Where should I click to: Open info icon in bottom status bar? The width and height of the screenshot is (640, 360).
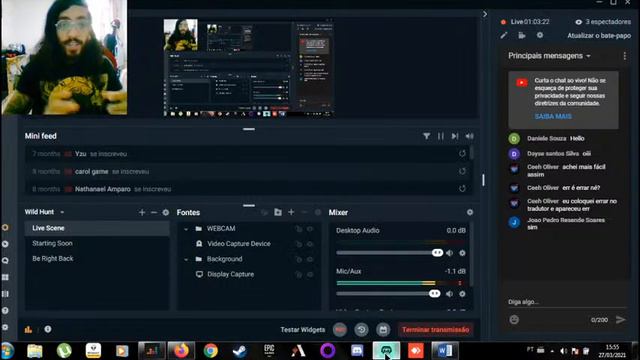coord(48,329)
